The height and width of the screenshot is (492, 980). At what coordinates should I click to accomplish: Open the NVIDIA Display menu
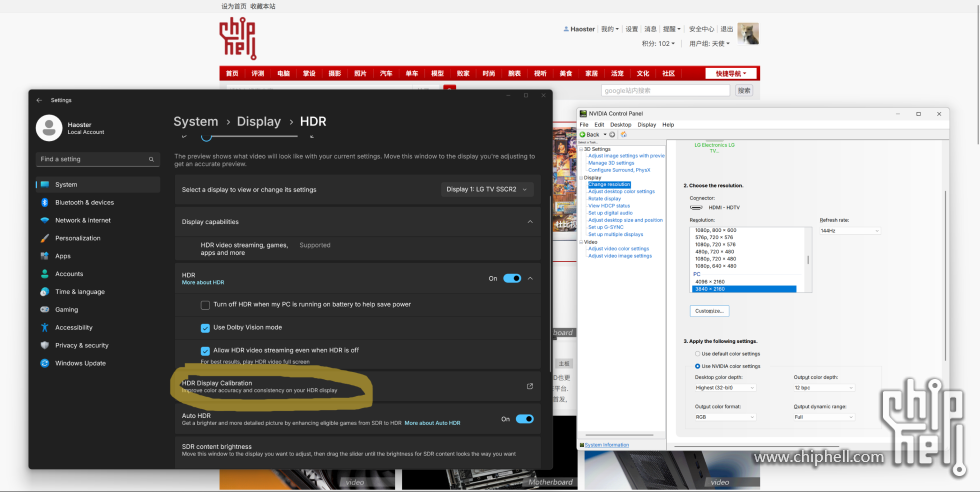coord(647,125)
